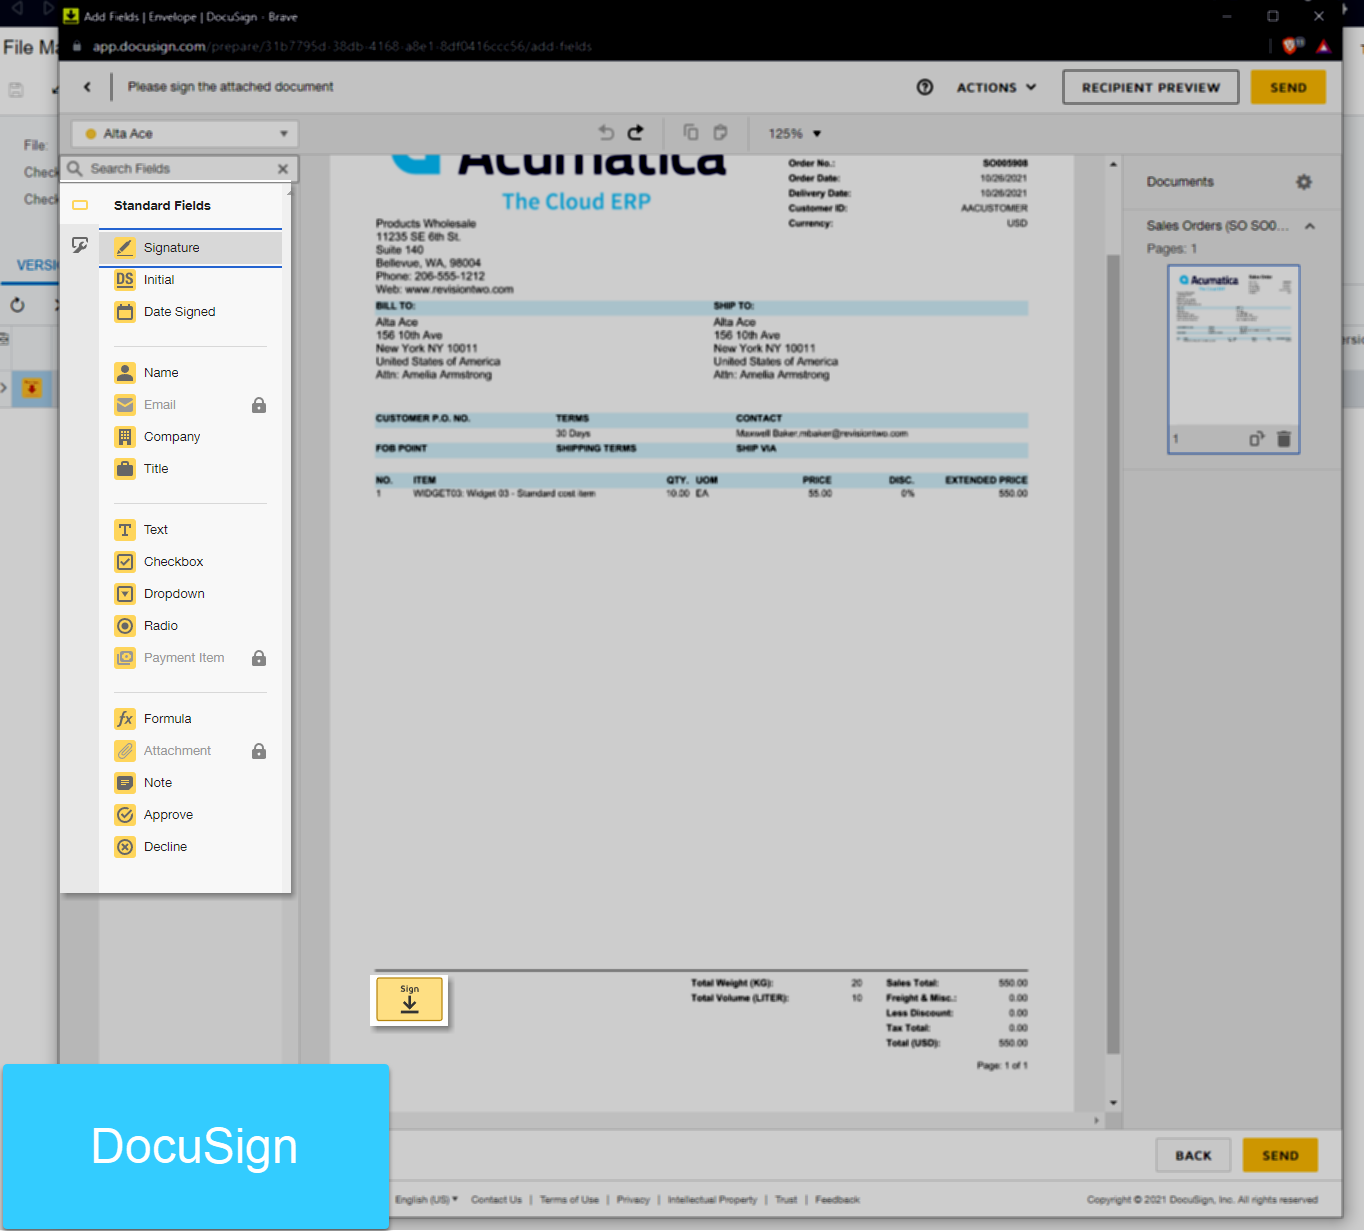Click page thumbnail rotate icon
The height and width of the screenshot is (1231, 1364).
click(x=1257, y=438)
